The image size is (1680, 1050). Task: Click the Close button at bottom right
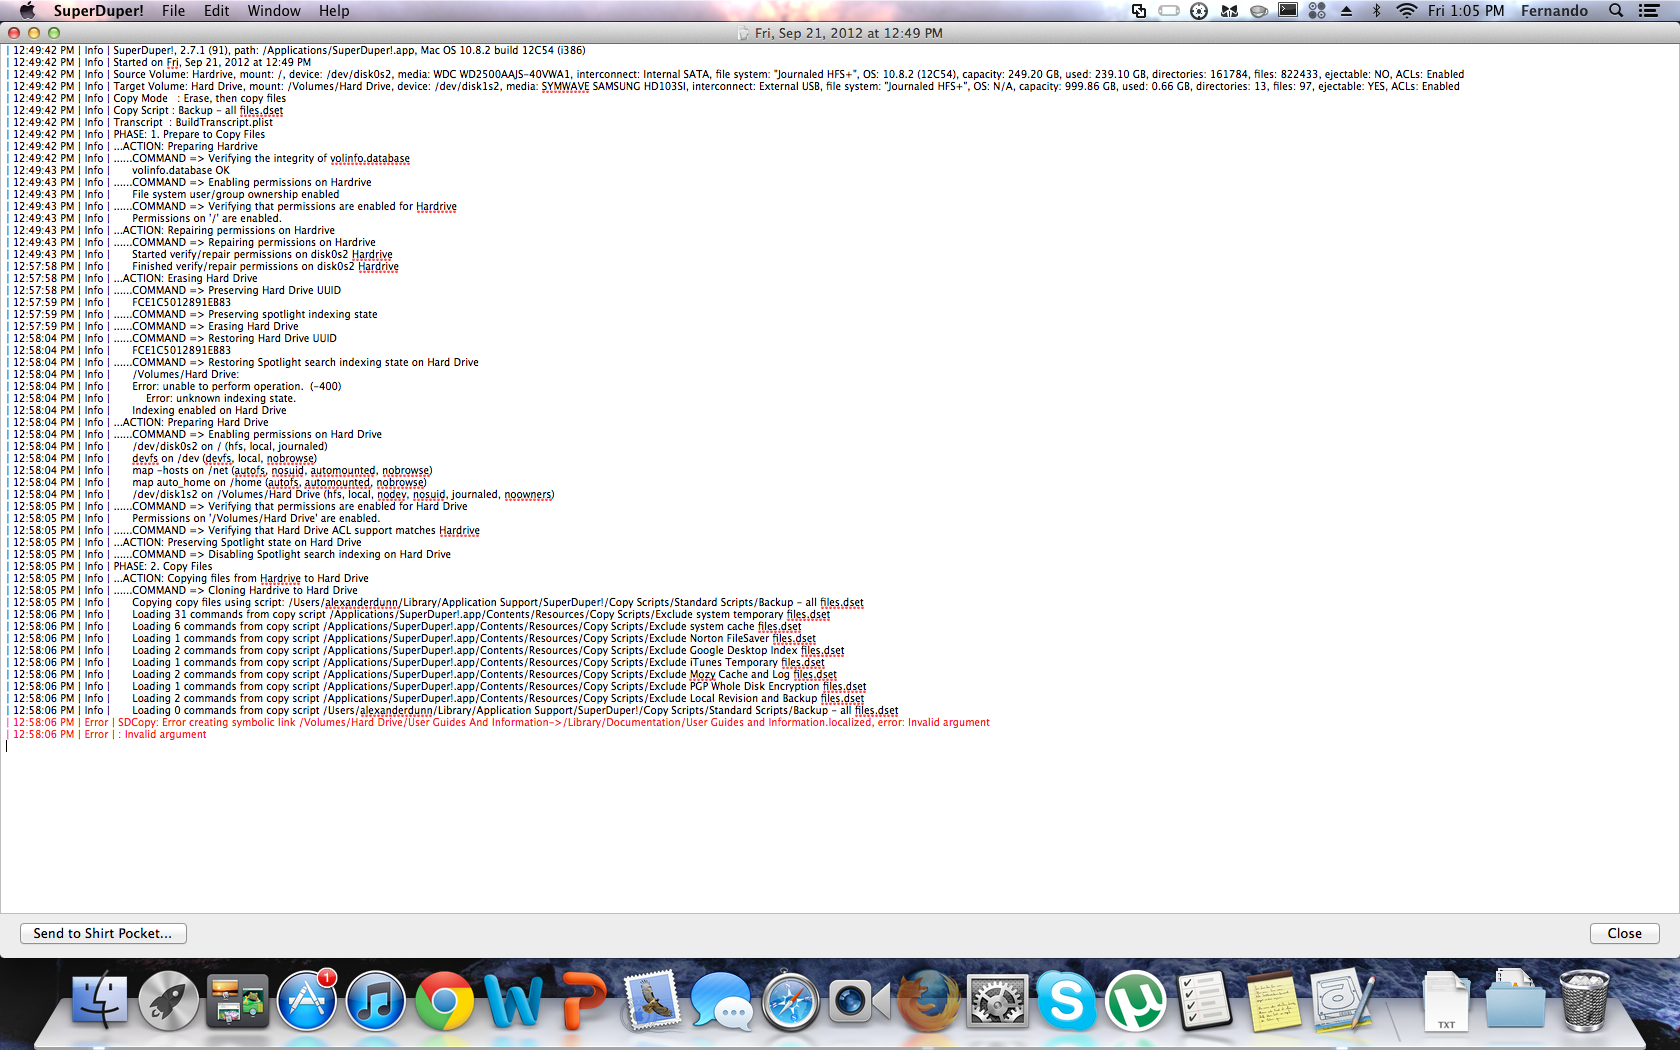pos(1624,933)
